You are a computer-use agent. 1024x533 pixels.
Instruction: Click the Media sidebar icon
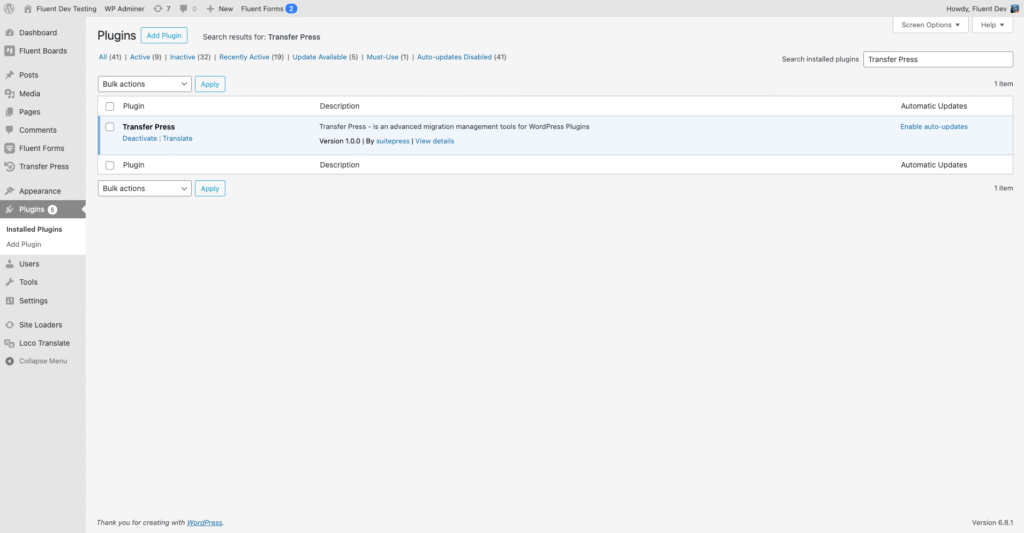[x=10, y=93]
